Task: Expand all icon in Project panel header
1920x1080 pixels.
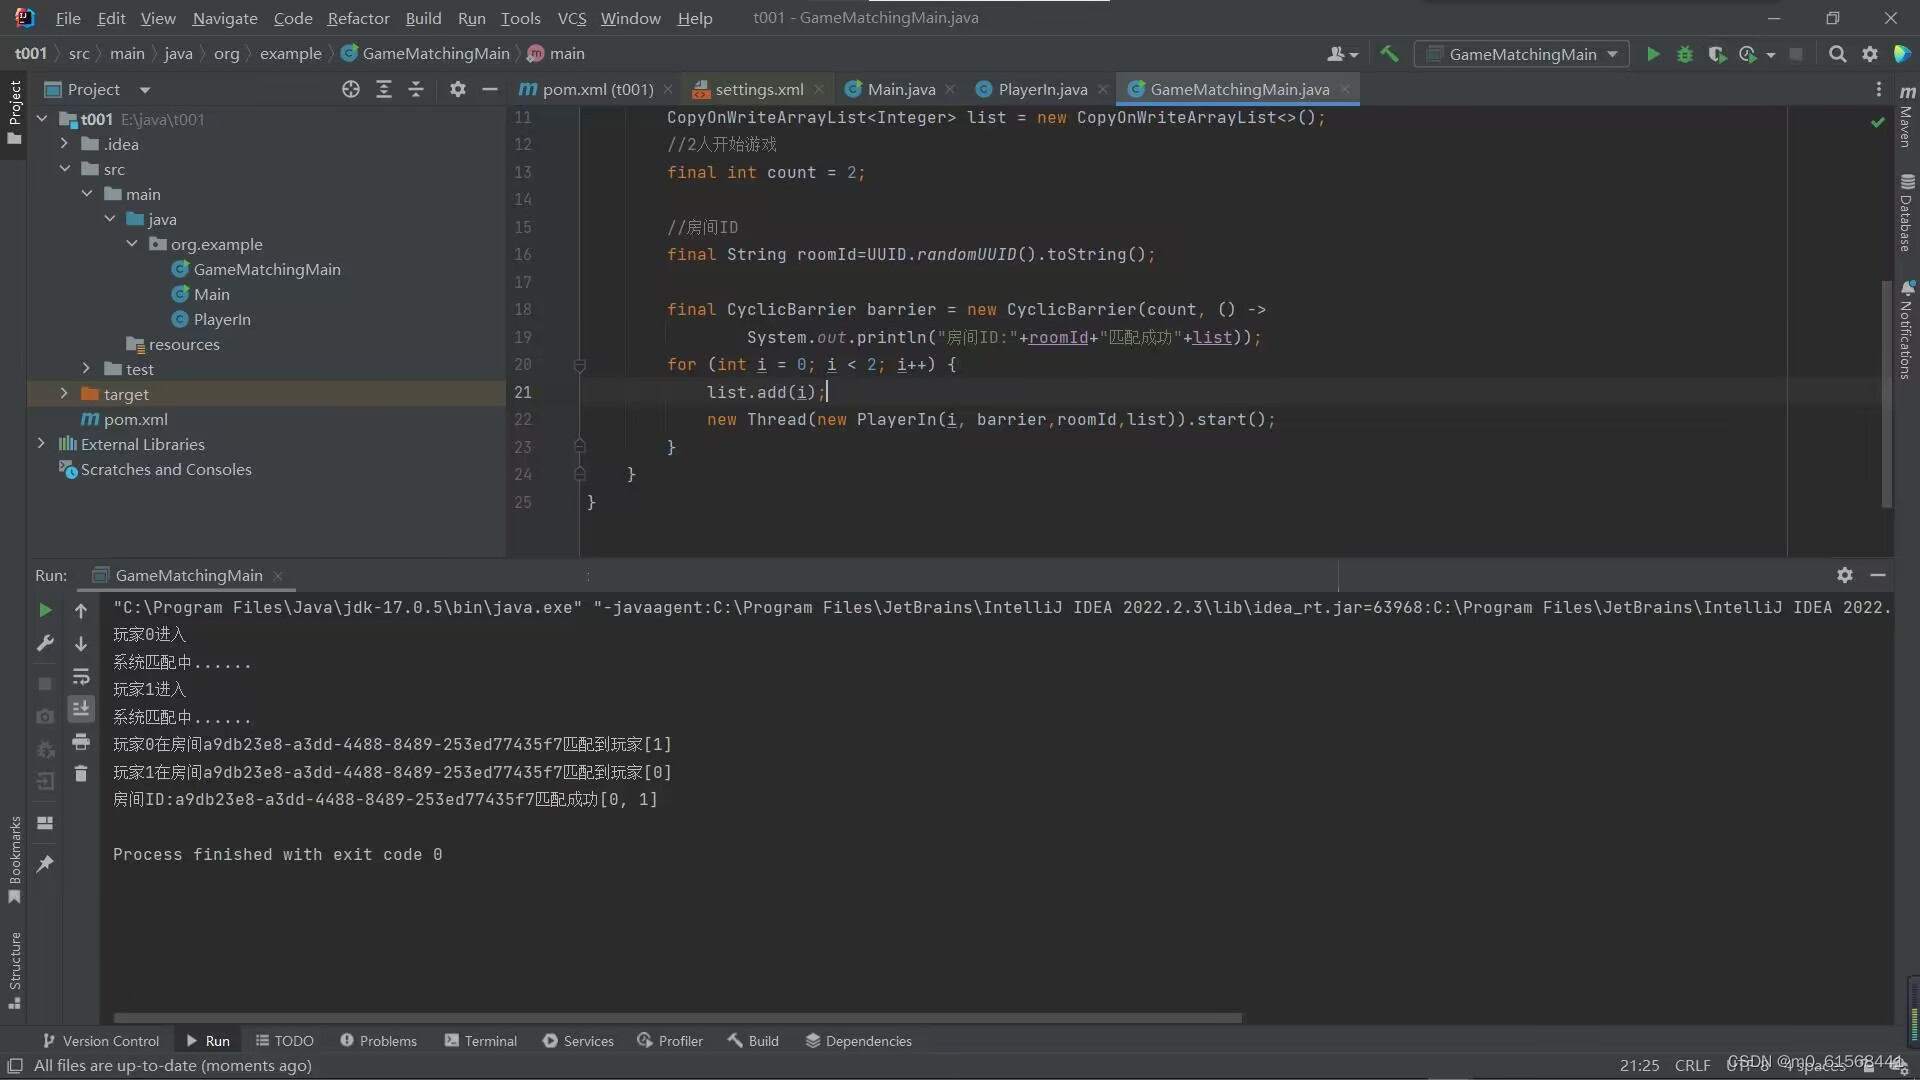Action: [x=383, y=89]
